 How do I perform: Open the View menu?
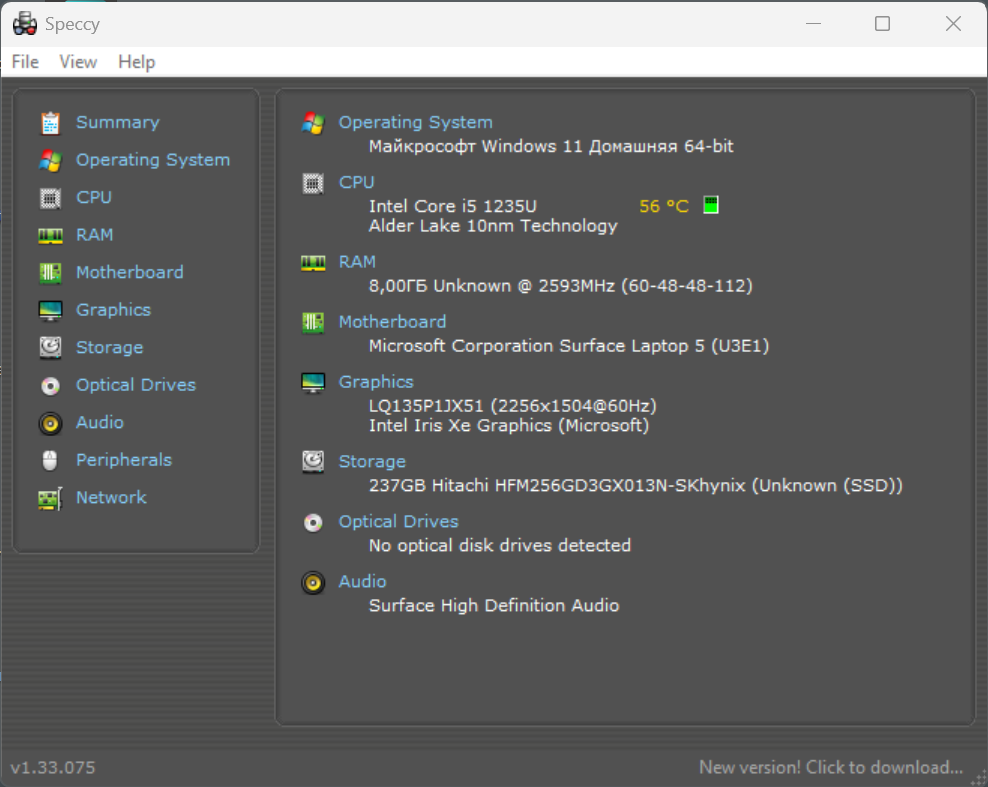[x=78, y=62]
